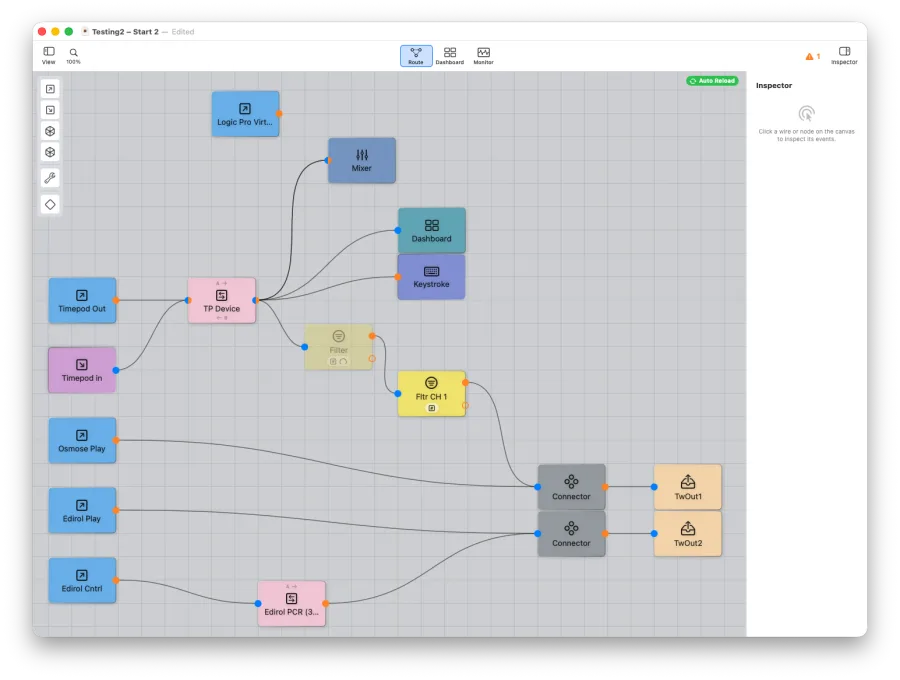Select the Edirol Cntrl node

[82, 580]
